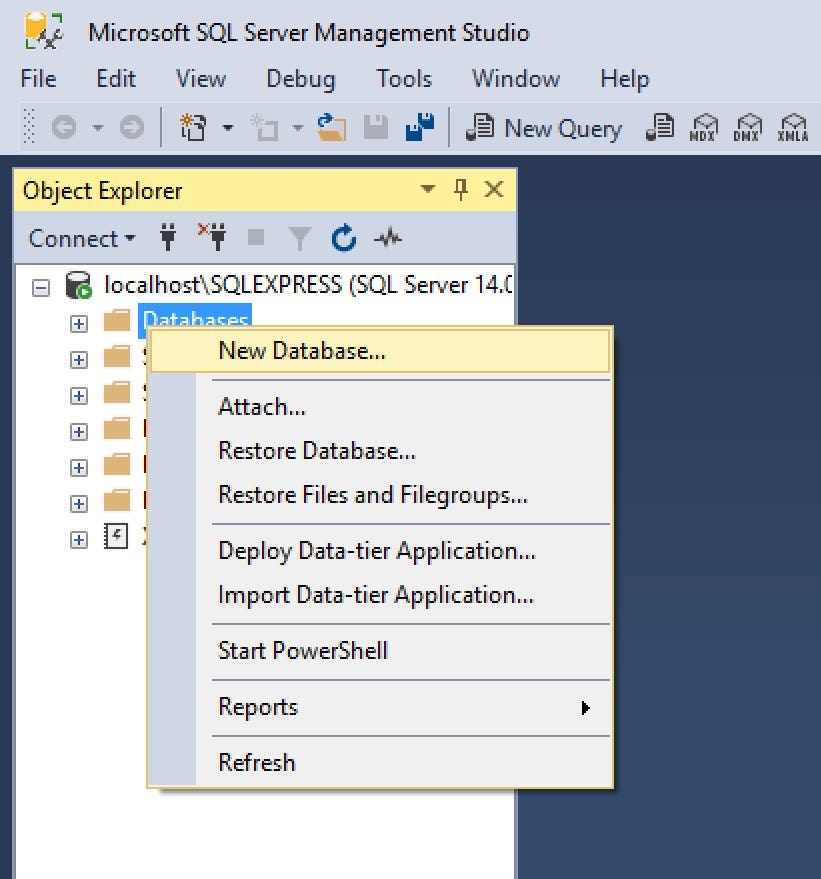Click the Filter icon in Object Explorer
Viewport: 821px width, 879px height.
(300, 238)
